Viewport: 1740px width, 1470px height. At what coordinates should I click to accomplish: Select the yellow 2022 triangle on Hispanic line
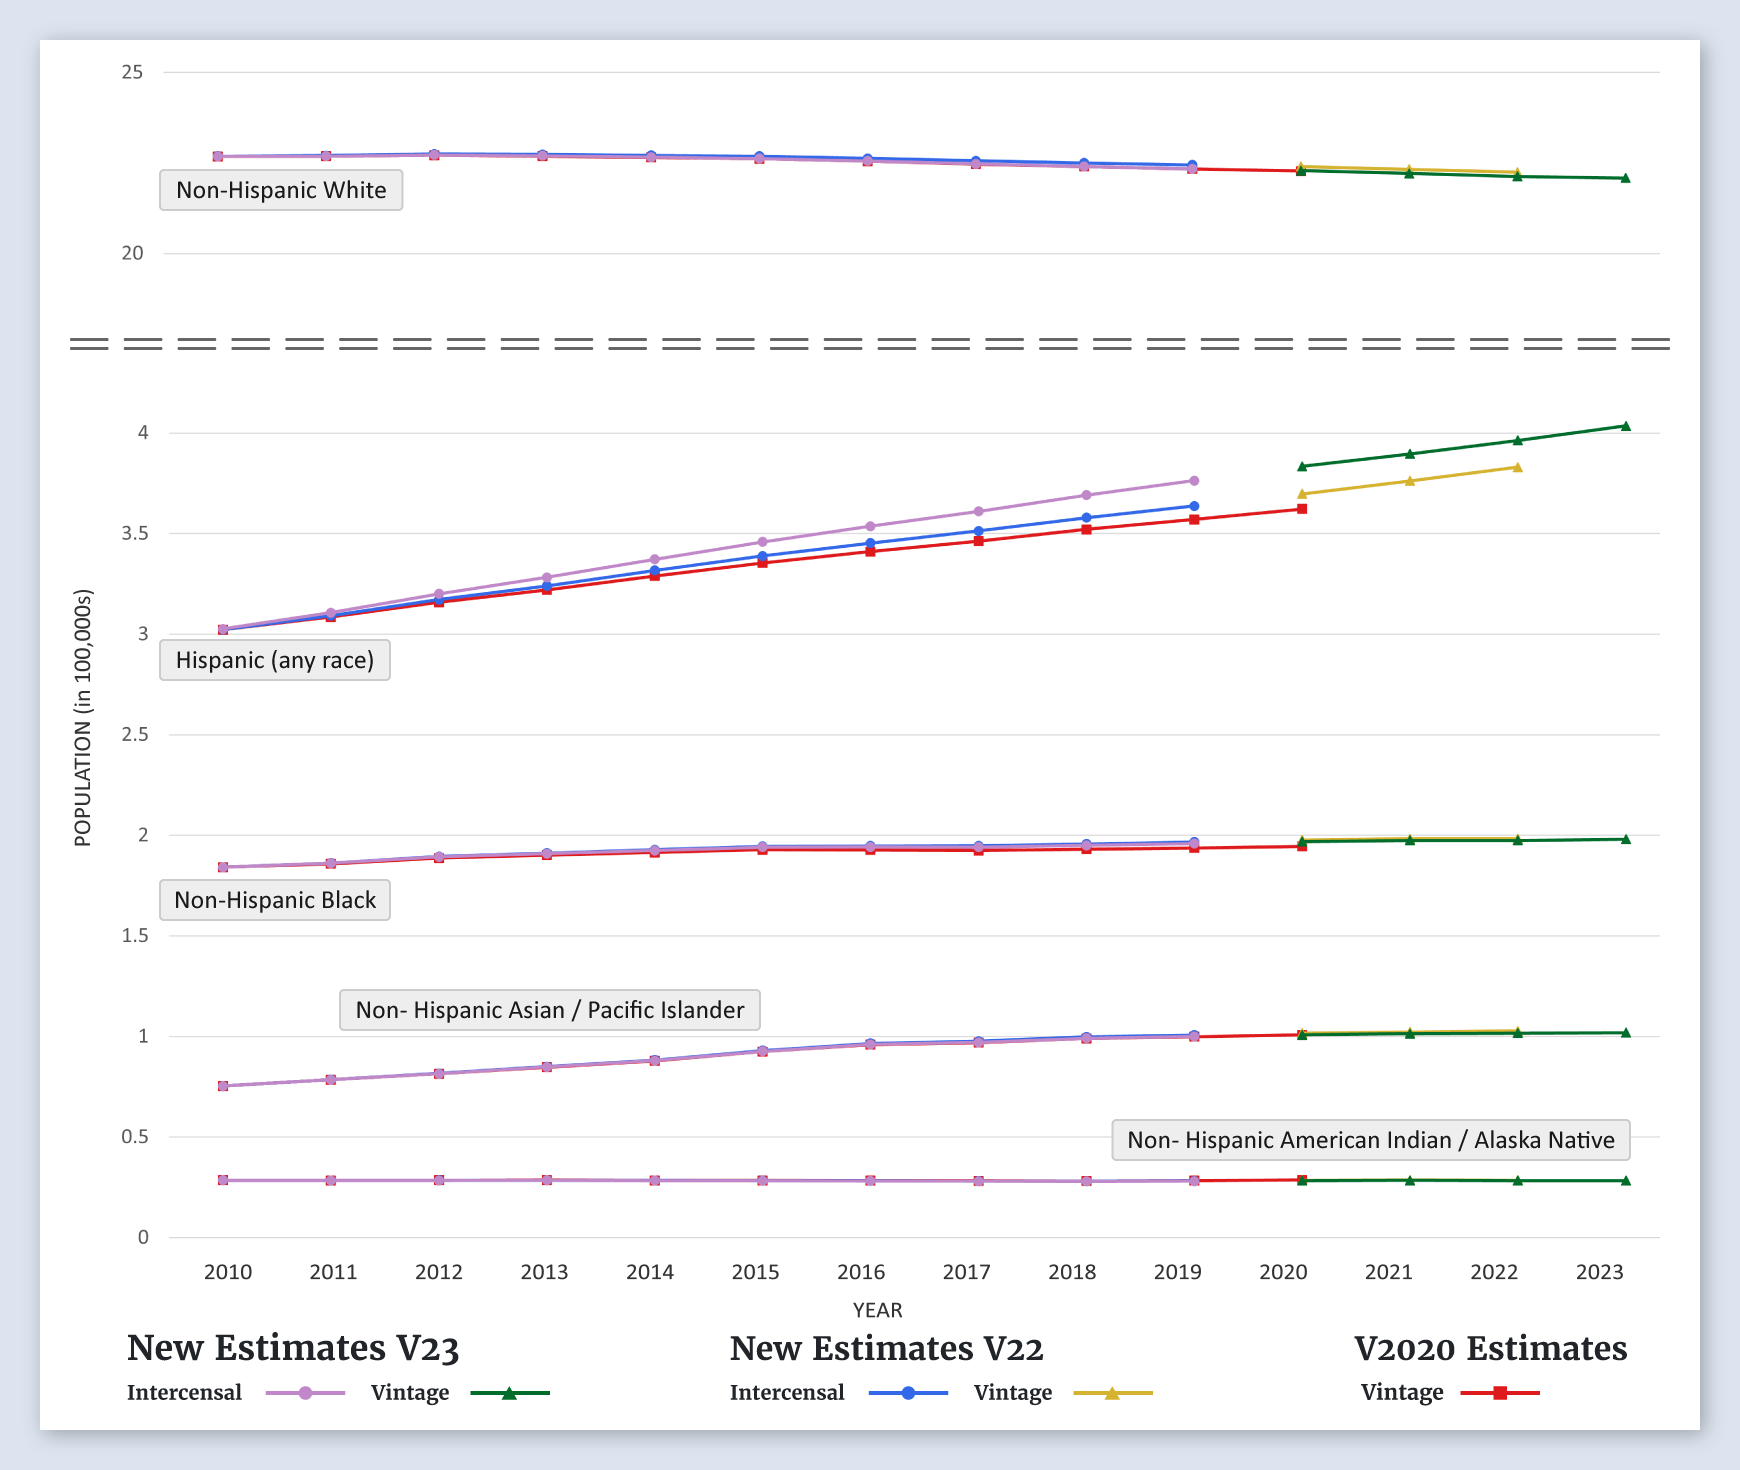click(1517, 467)
